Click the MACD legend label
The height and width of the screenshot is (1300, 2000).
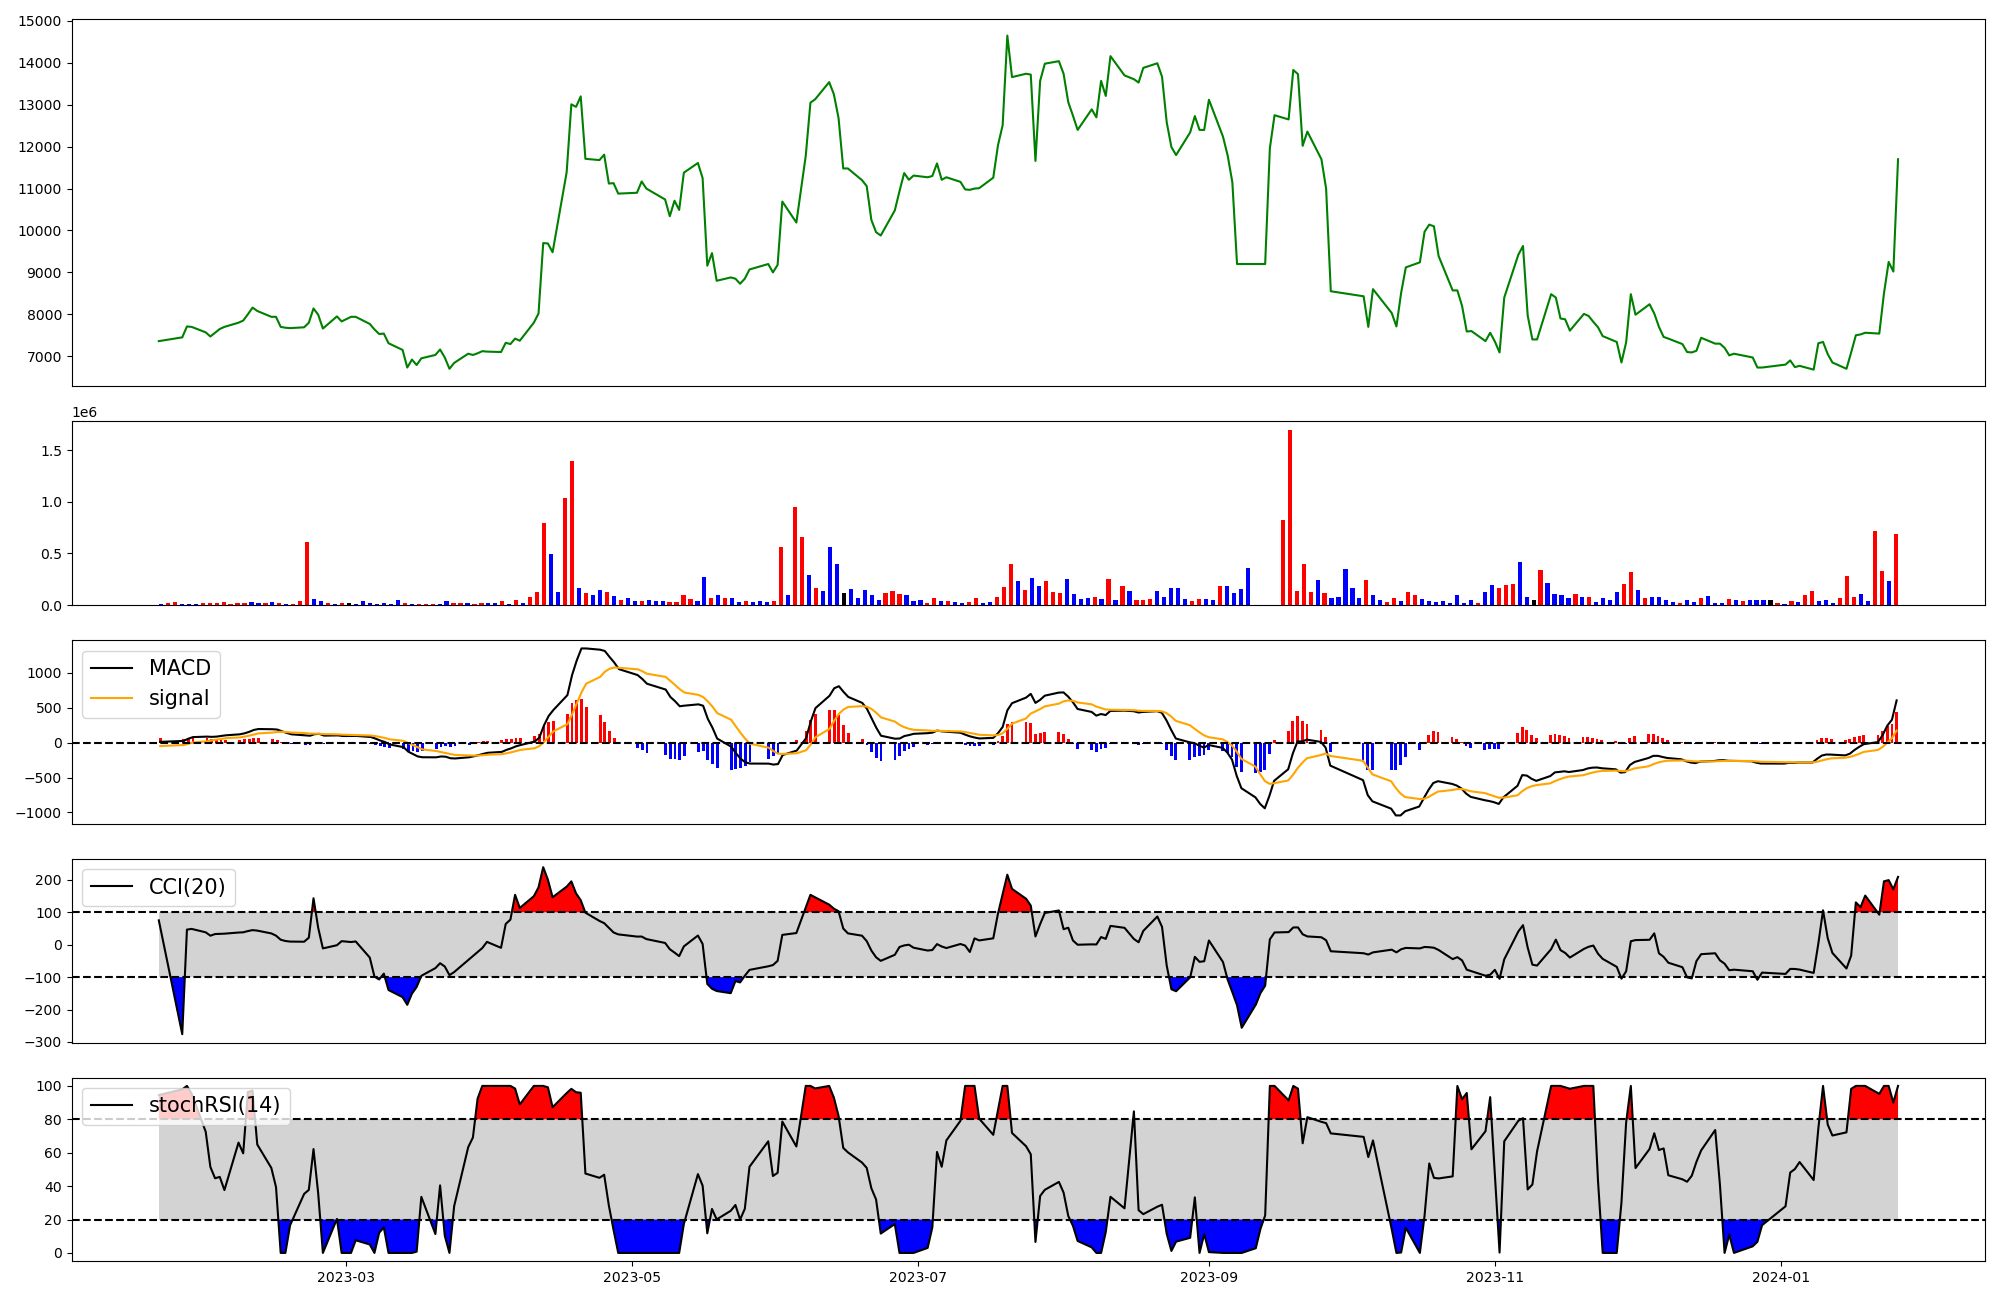tap(179, 668)
